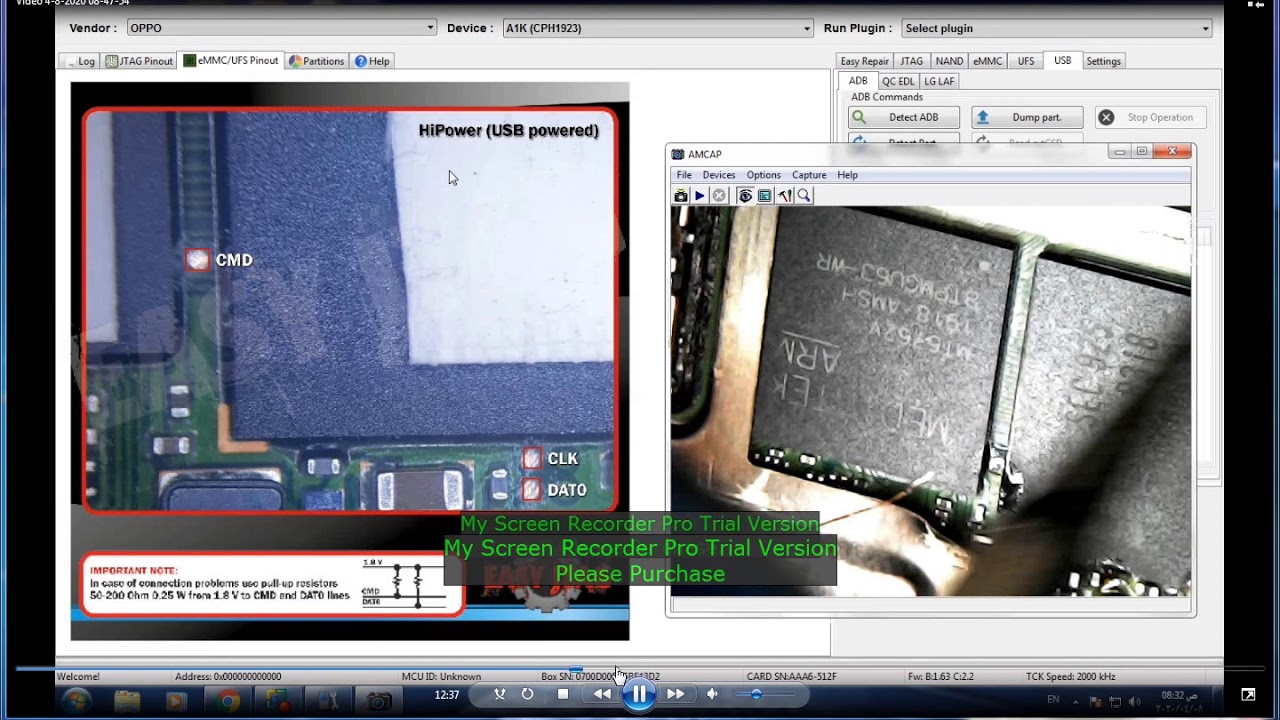Screen dimensions: 1280x720
Task: Select the eMMC/UFS Pinout tab
Action: pyautogui.click(x=231, y=61)
